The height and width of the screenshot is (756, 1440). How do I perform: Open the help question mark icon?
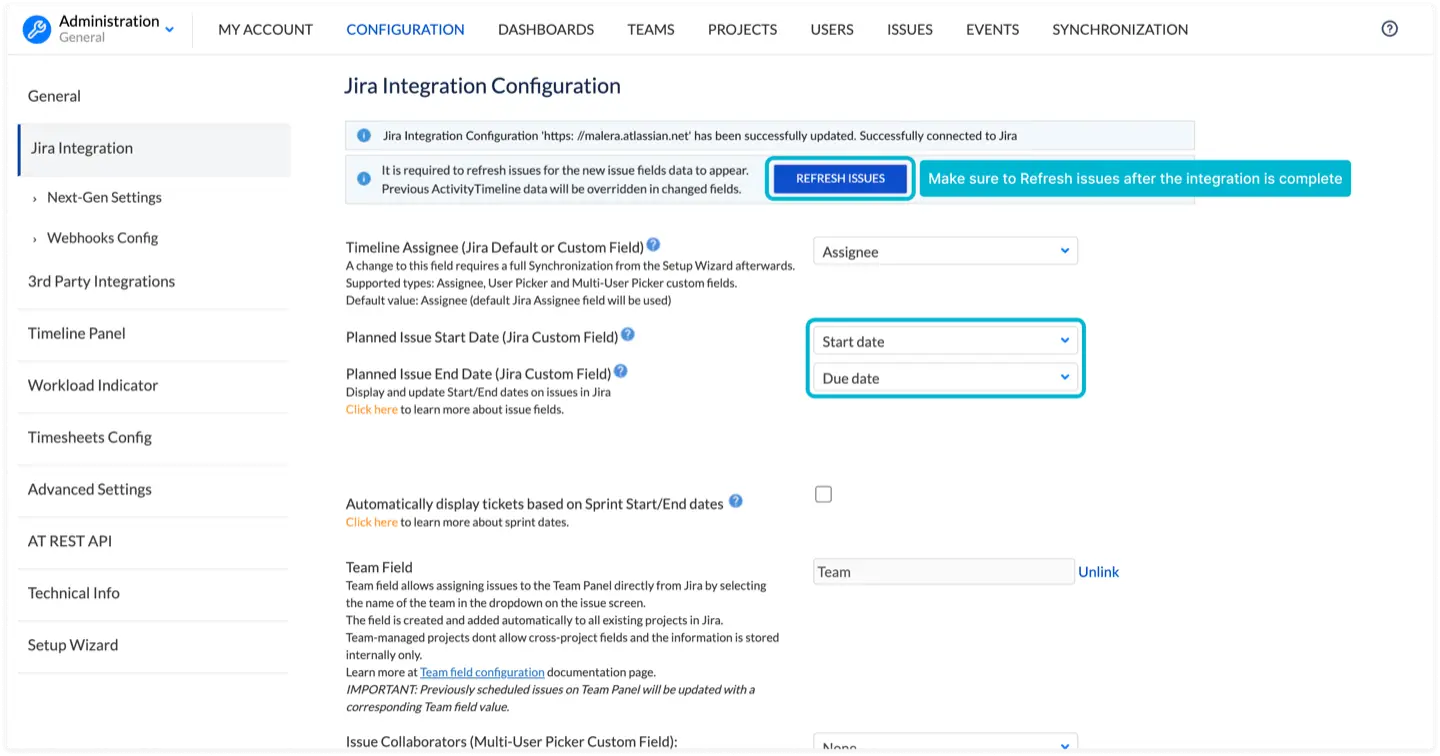1389,29
